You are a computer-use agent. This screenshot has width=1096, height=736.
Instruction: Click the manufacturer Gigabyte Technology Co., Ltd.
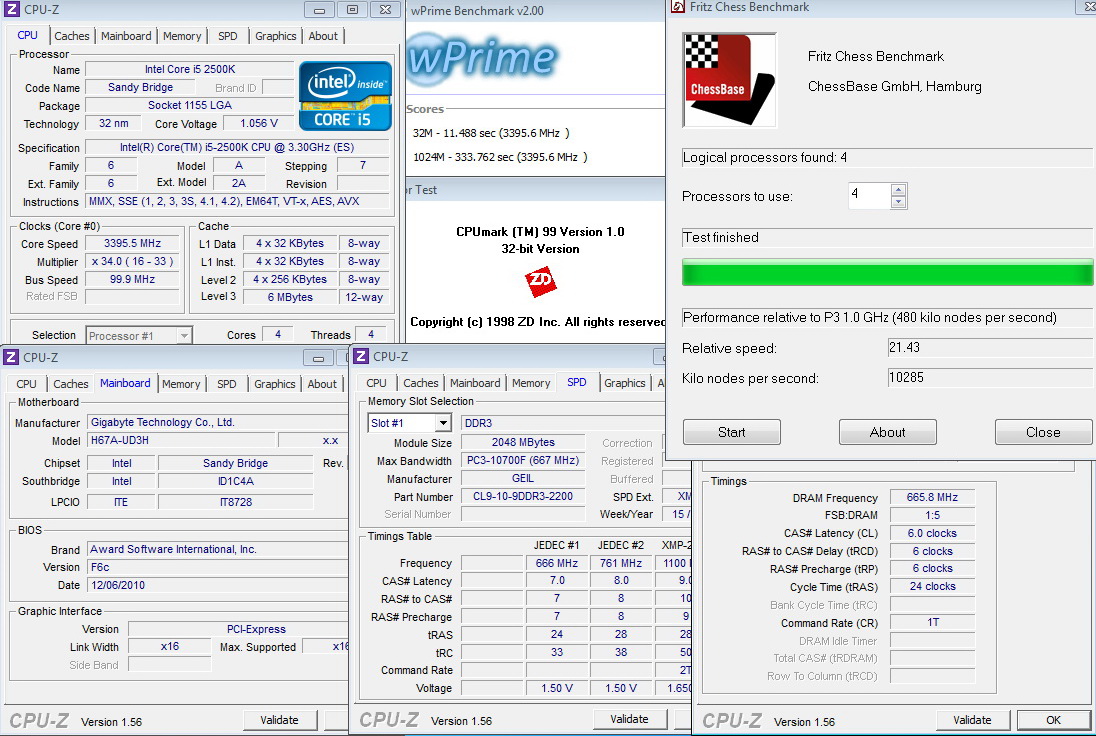[217, 422]
